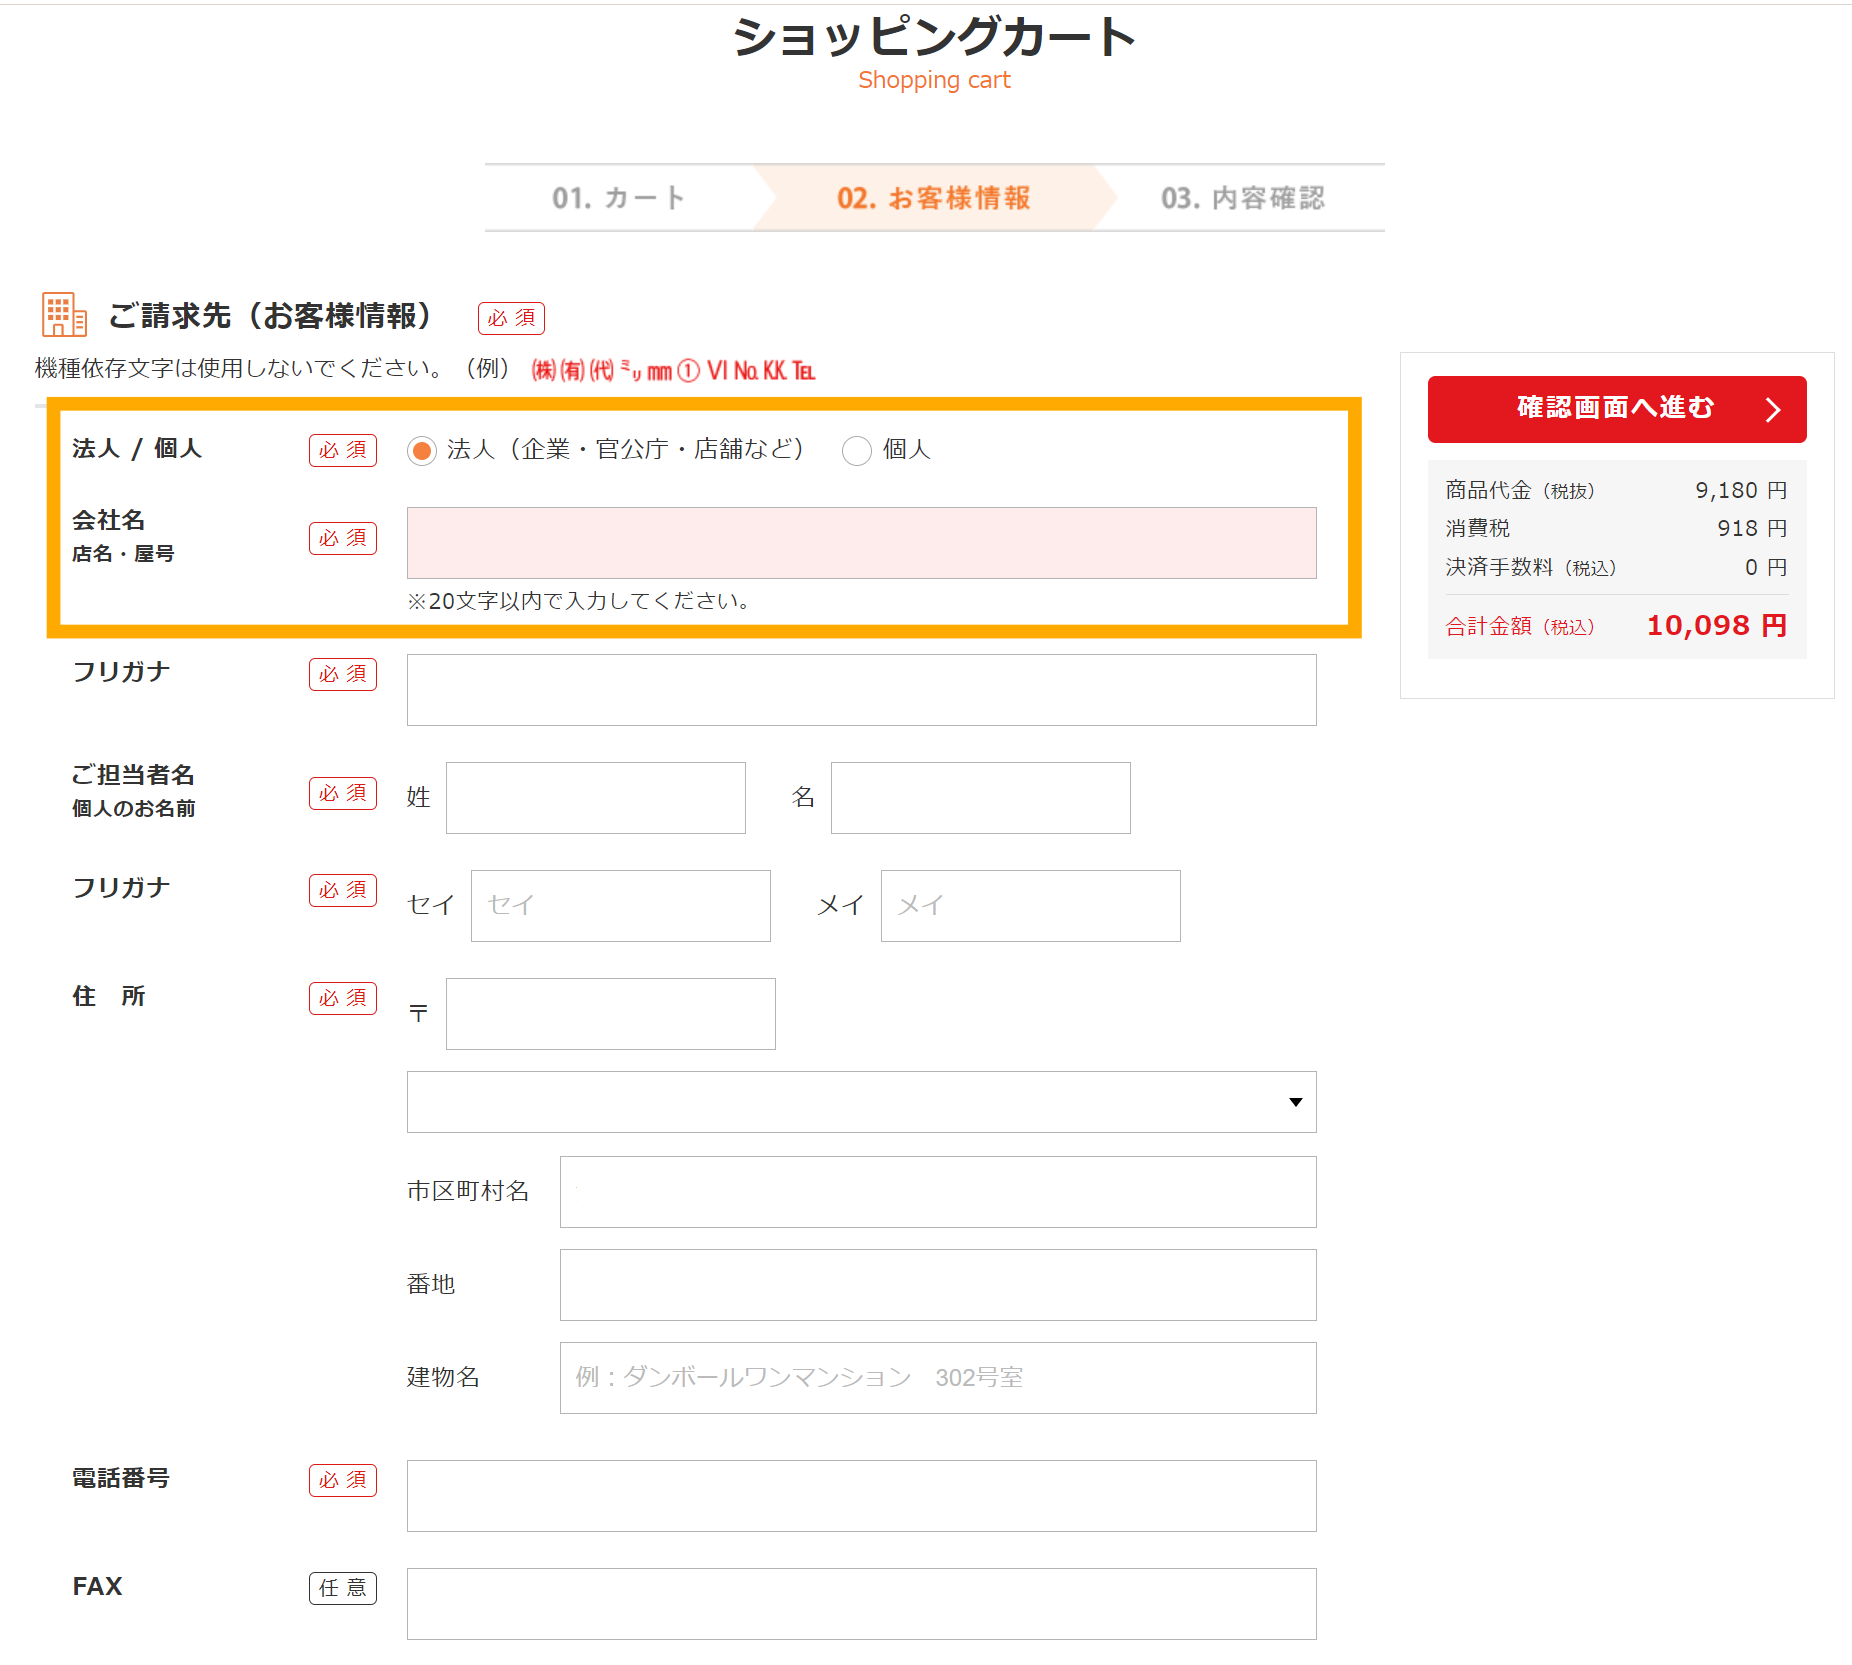Screen dimensions: 1852x1665
Task: Click the 姓 input field
Action: 596,798
